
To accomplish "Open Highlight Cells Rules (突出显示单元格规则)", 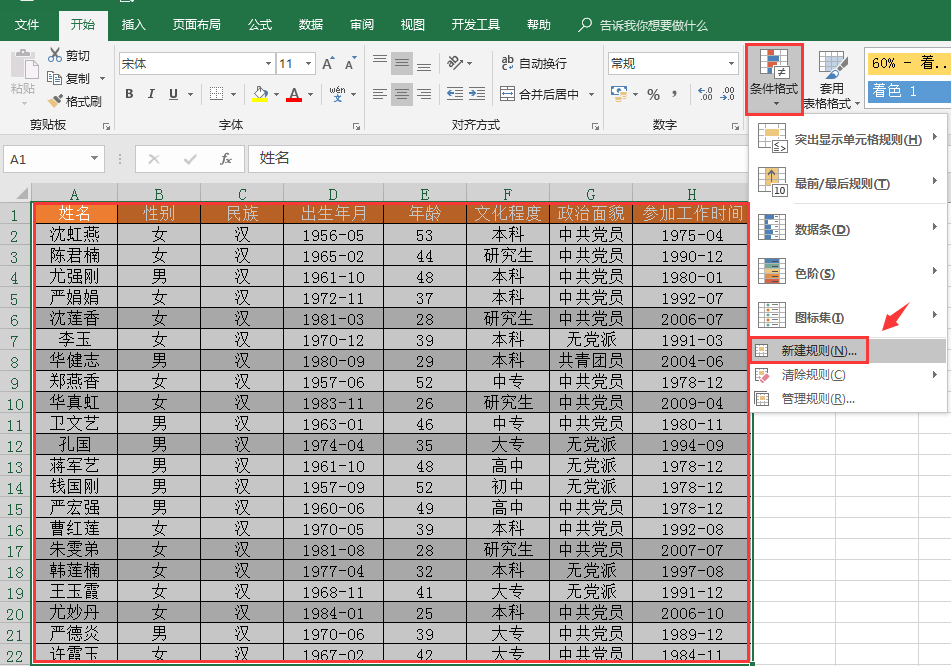I will click(848, 139).
